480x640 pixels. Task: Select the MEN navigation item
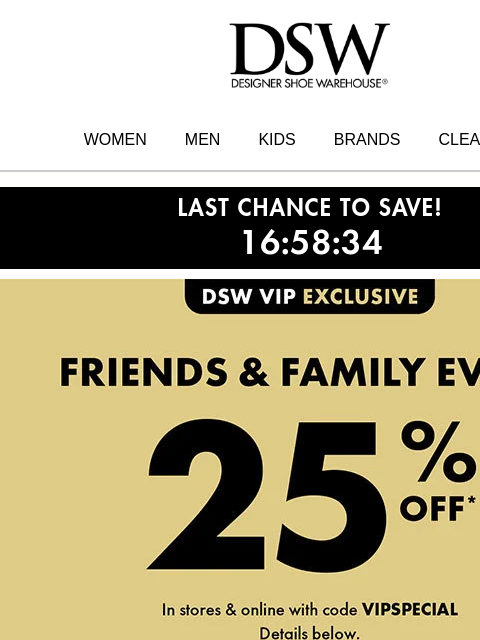202,140
